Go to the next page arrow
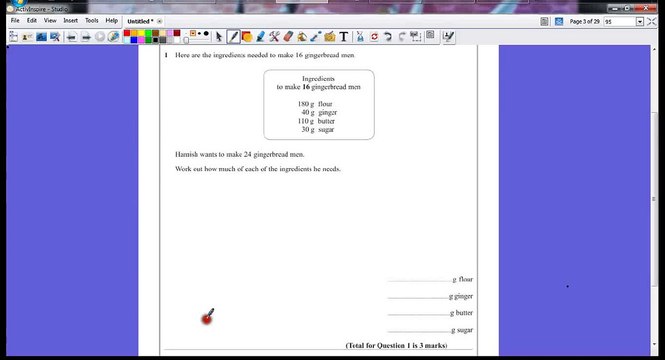Screen dimensions: 665x360 86,37
